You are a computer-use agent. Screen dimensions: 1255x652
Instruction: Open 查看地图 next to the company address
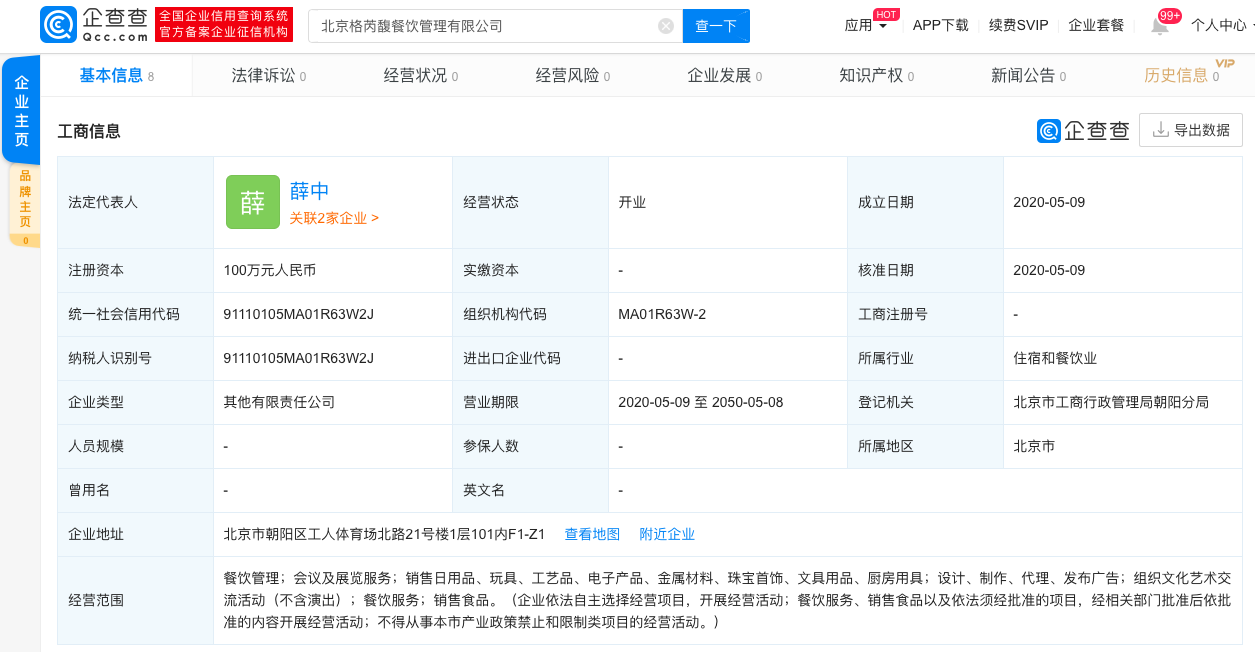pos(593,534)
